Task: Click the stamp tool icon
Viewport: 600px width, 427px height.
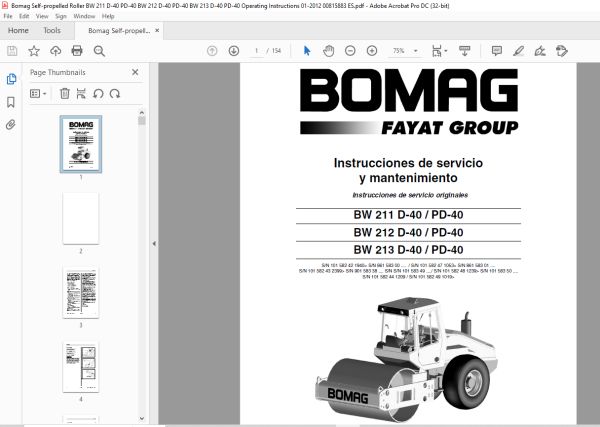Action: pos(562,51)
